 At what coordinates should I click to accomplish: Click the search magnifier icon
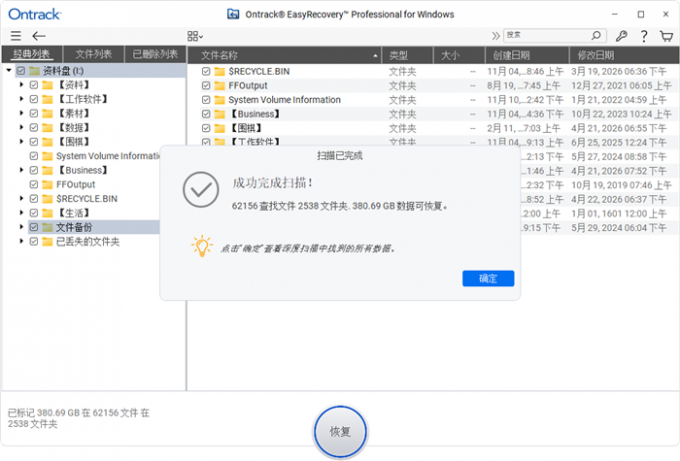click(x=596, y=35)
